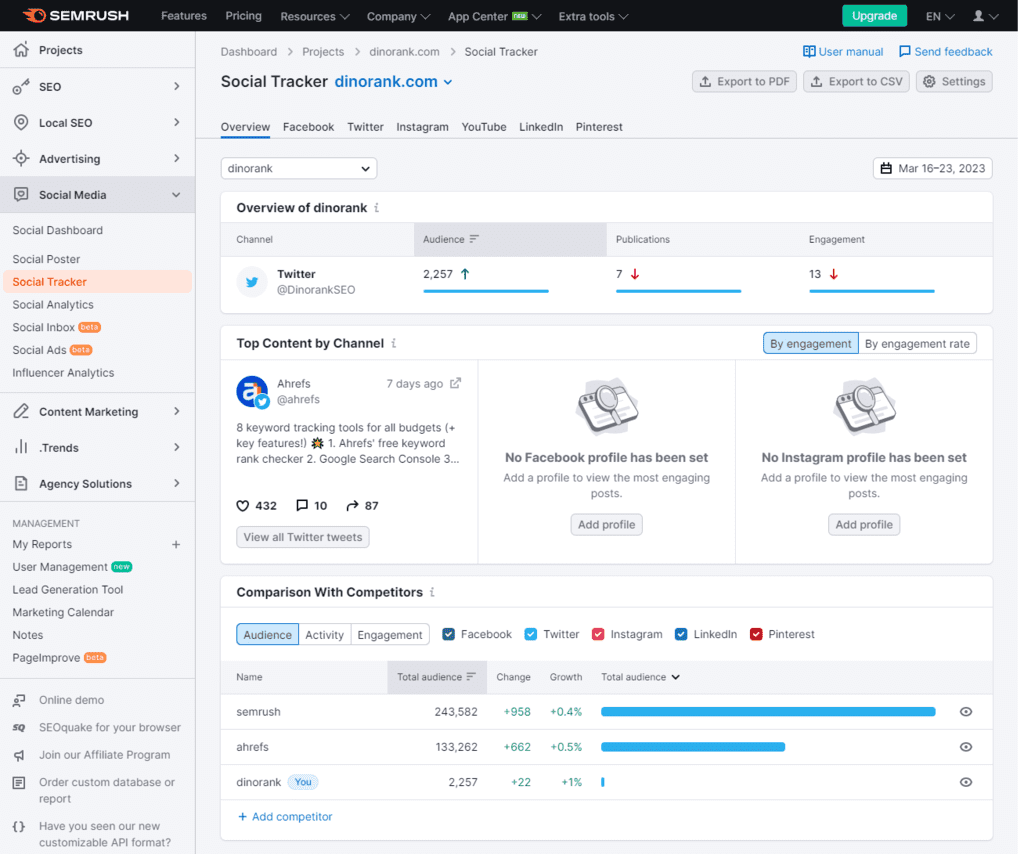The image size is (1024, 854).
Task: Click the SEO key icon
Action: (x=21, y=87)
